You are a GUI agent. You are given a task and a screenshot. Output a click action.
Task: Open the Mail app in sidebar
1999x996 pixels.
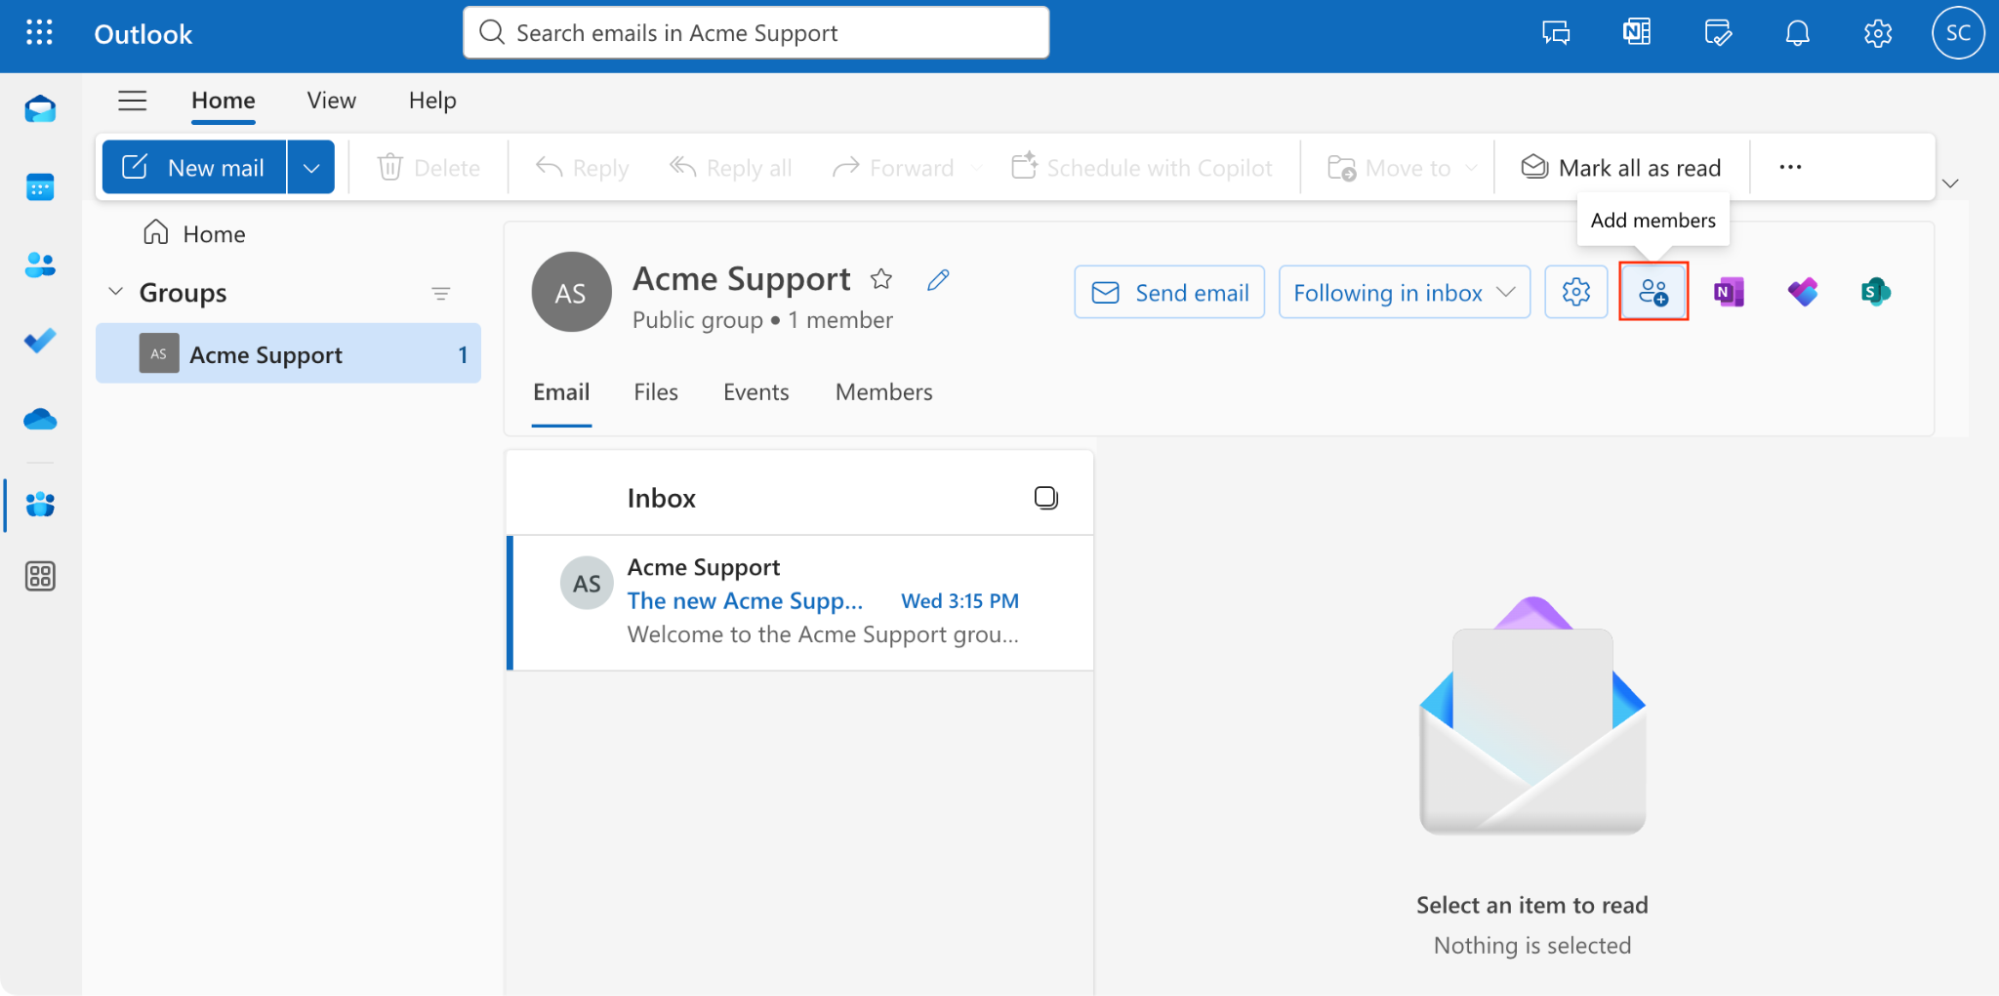[x=40, y=108]
